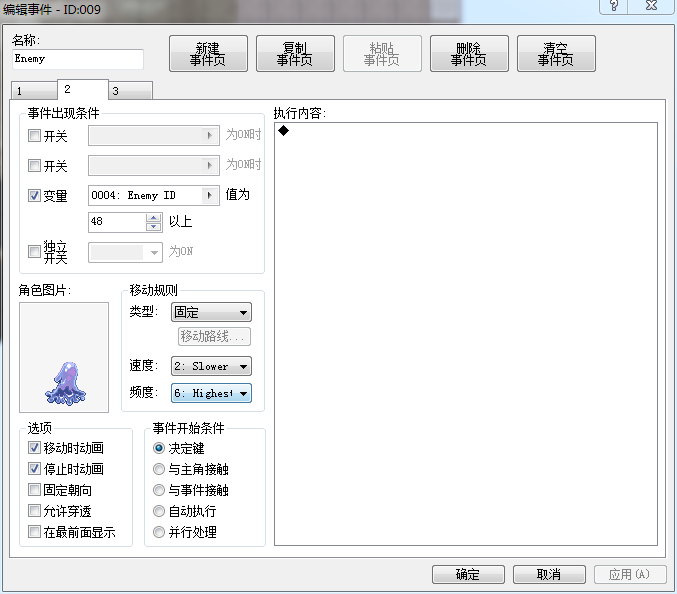Viewport: 677px width, 594px height.
Task: Confirm with the 确定 button
Action: (468, 574)
